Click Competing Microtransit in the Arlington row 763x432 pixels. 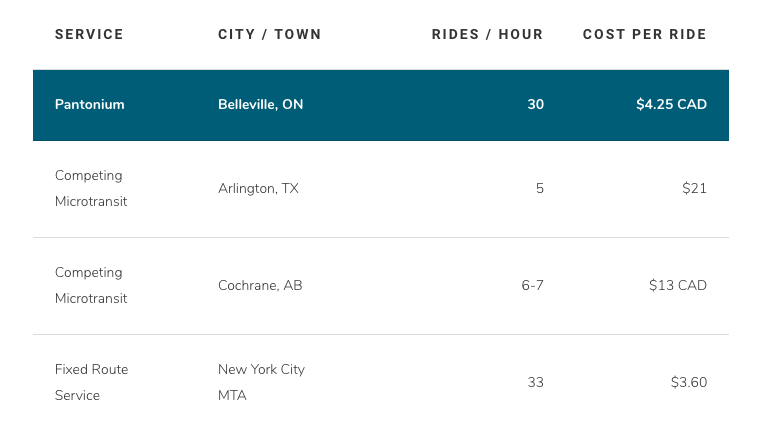[91, 188]
